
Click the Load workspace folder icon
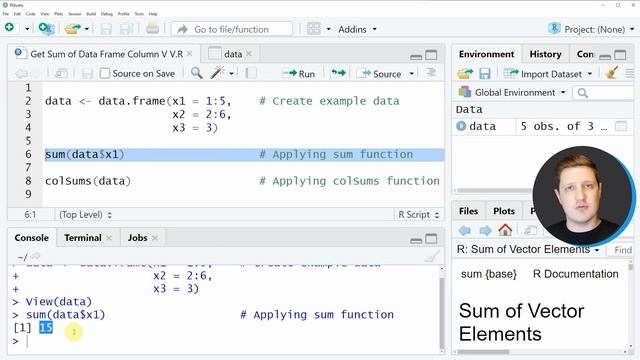[464, 73]
